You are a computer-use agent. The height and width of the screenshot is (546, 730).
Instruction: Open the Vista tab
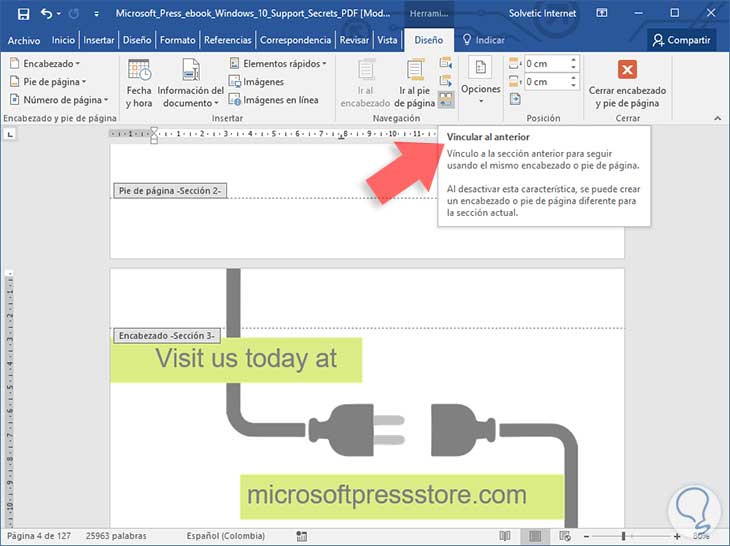tap(387, 40)
